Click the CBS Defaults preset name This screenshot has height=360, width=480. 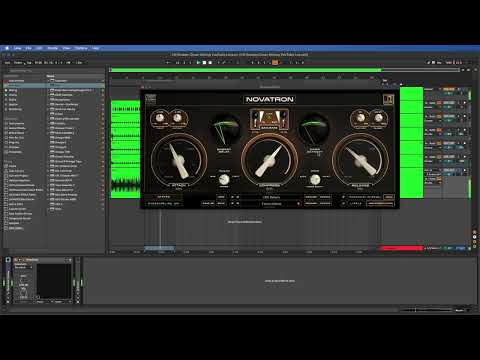coord(271,197)
